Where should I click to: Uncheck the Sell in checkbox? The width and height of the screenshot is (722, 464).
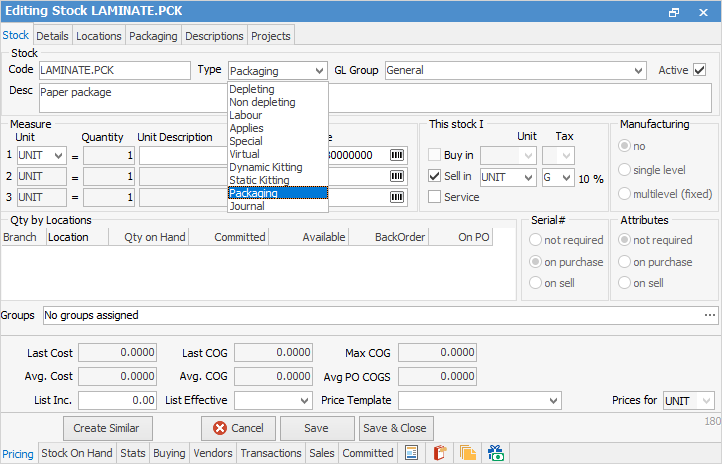click(x=434, y=176)
